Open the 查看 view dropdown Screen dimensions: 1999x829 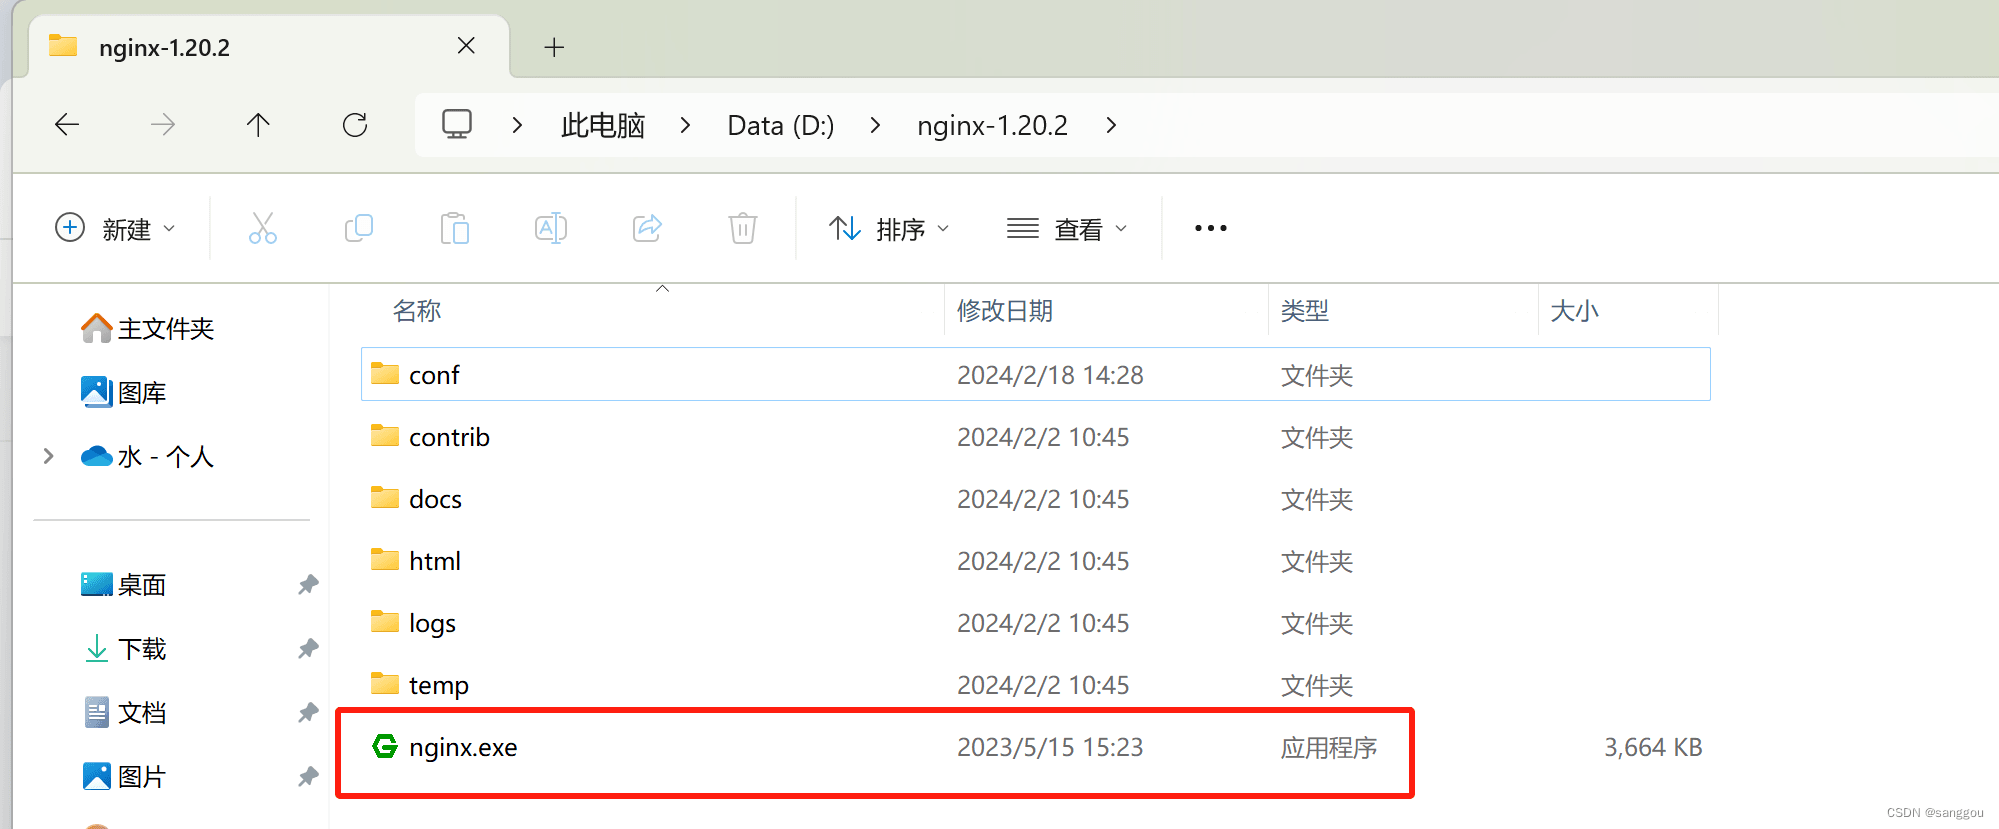click(x=1067, y=229)
